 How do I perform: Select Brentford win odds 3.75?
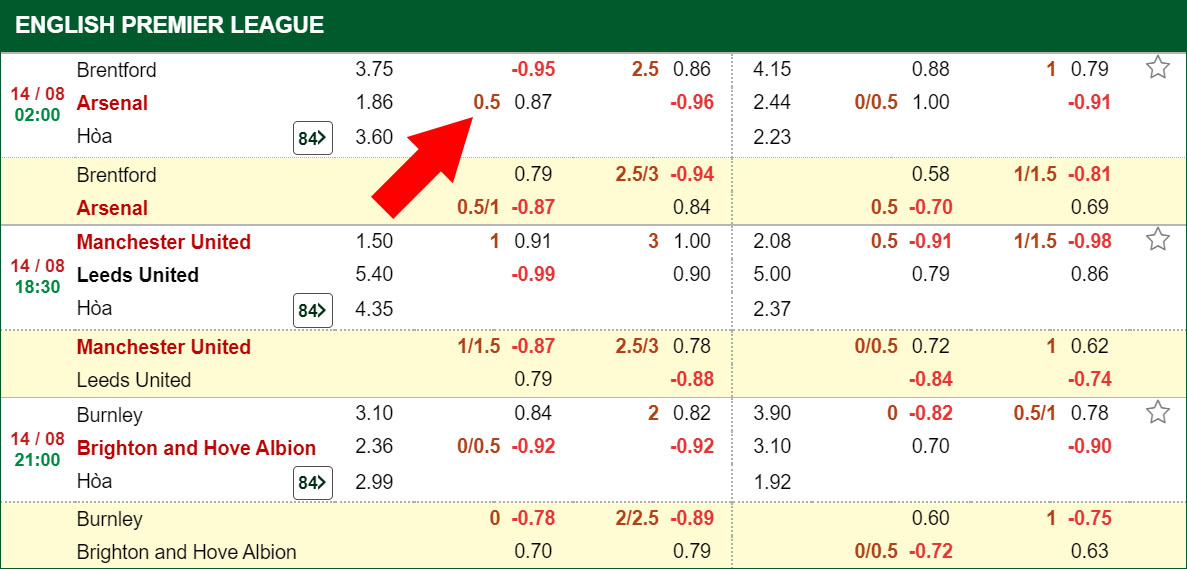pyautogui.click(x=374, y=70)
